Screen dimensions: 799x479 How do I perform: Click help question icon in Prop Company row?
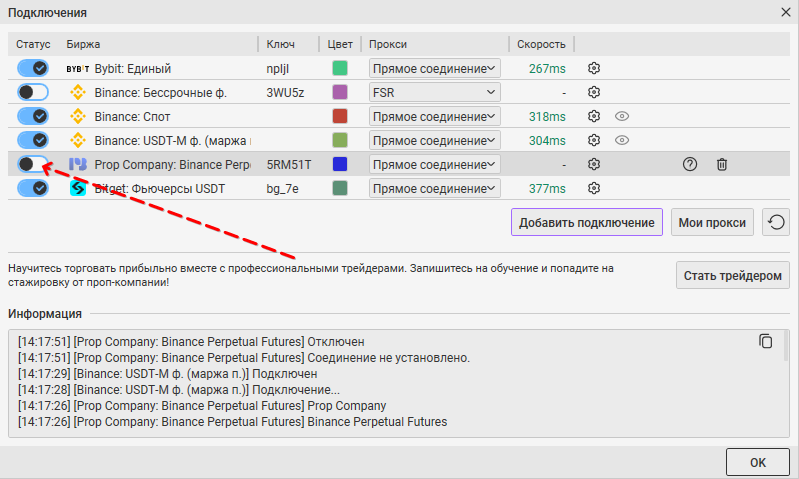coord(690,164)
